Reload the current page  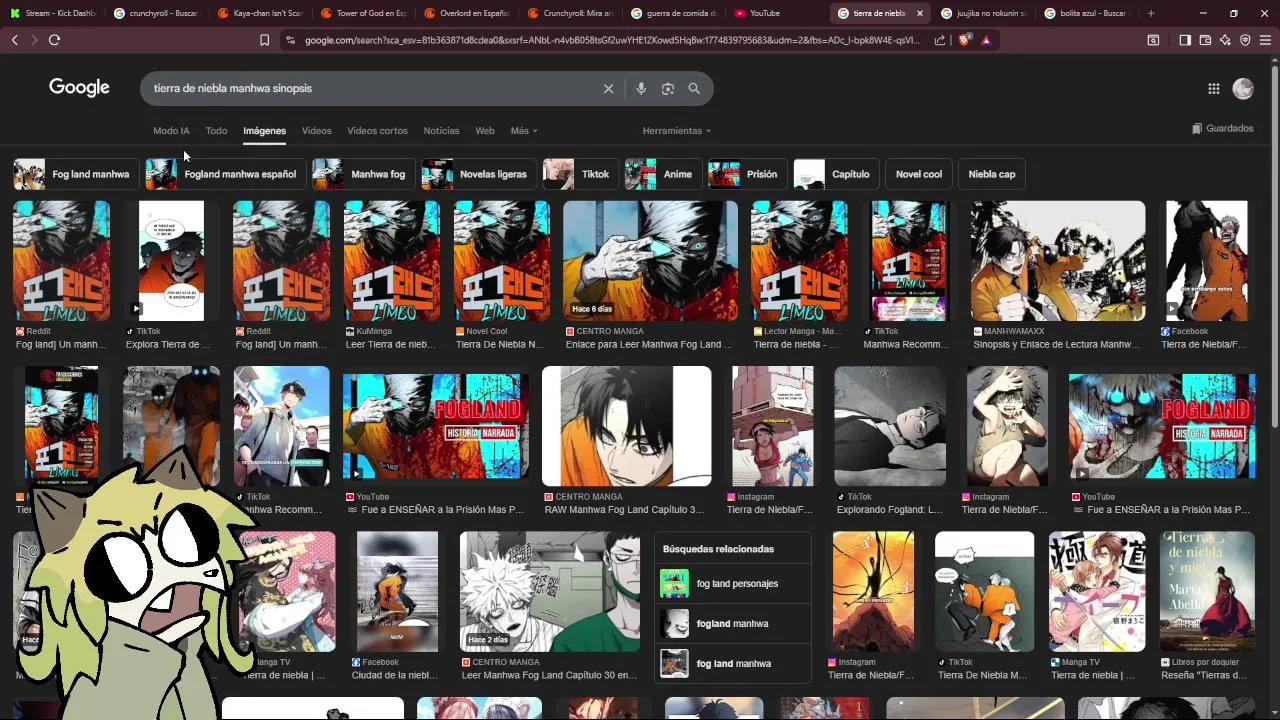[54, 40]
